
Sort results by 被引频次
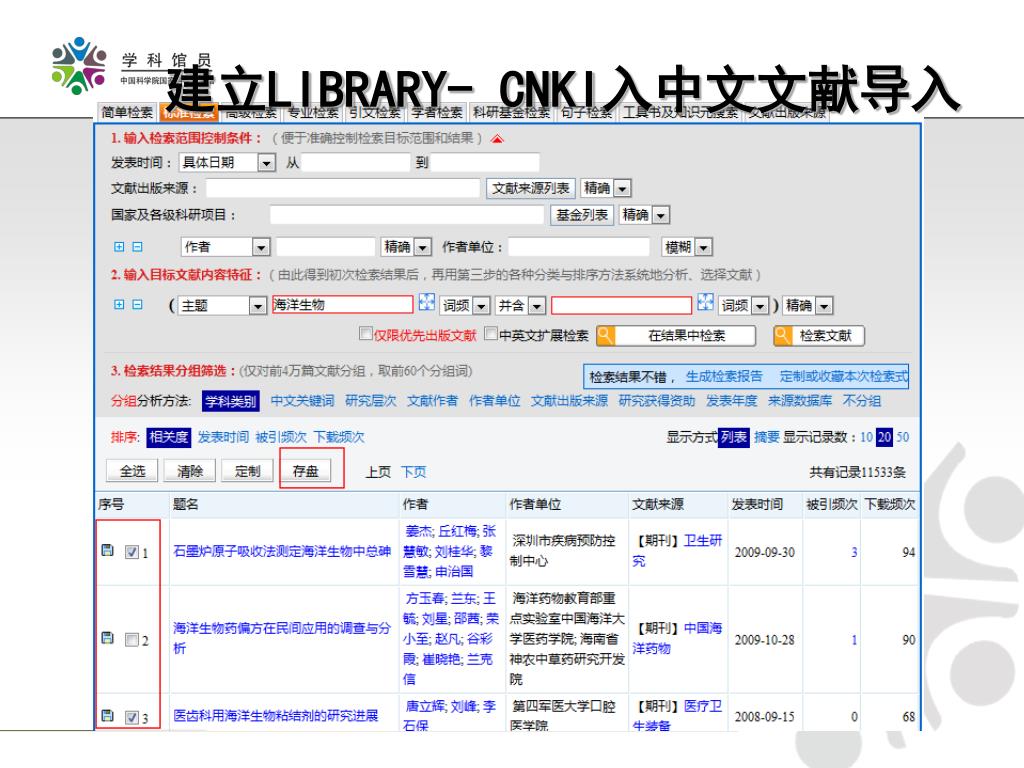click(281, 437)
